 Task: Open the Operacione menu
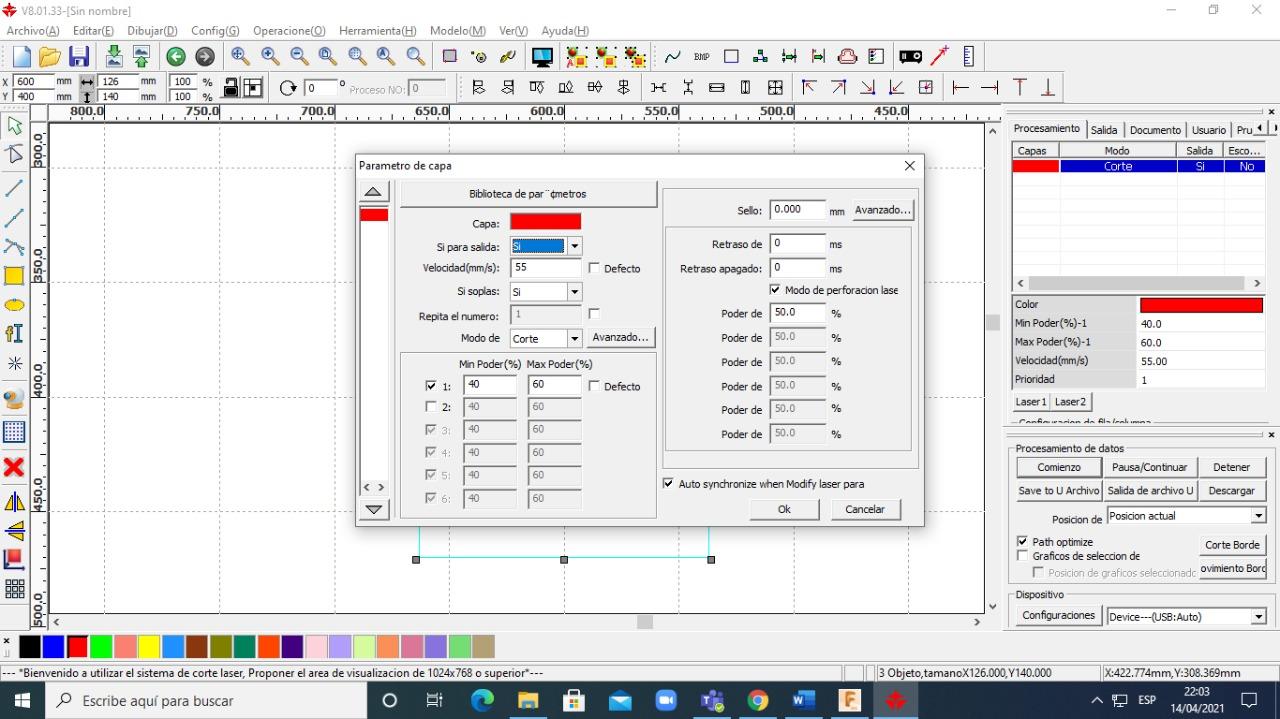[x=289, y=31]
